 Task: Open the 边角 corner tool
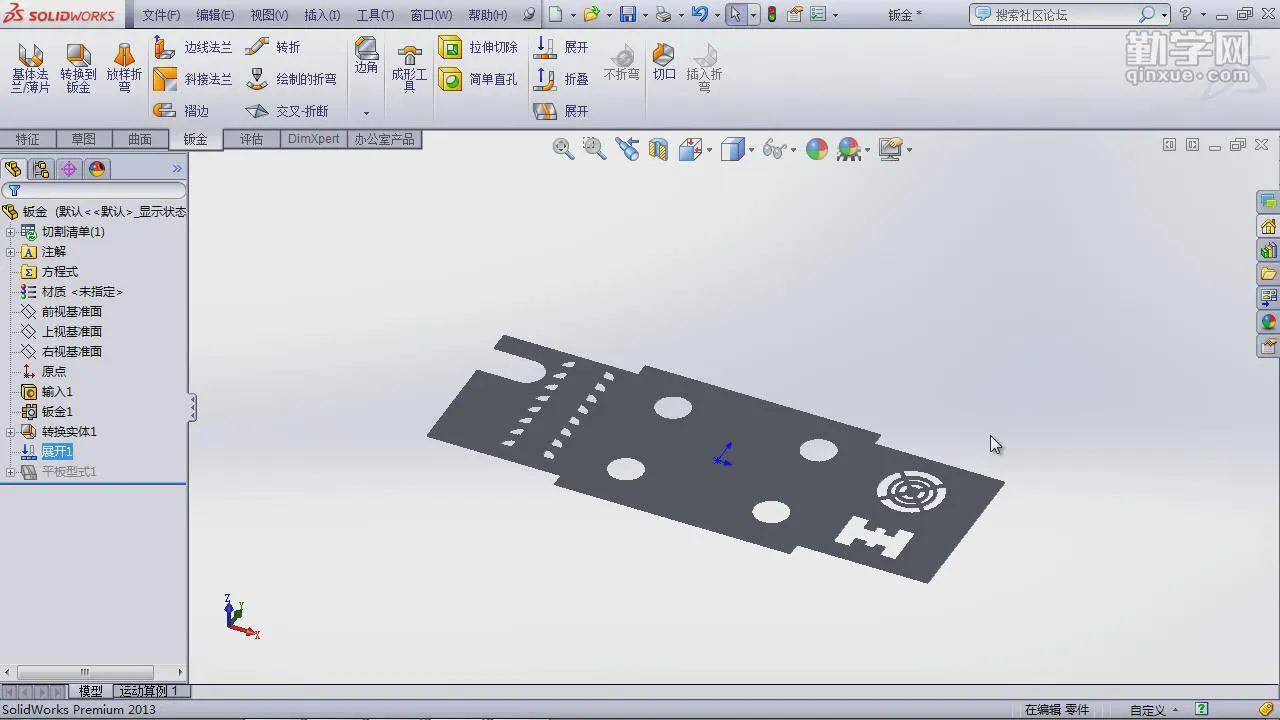point(366,56)
